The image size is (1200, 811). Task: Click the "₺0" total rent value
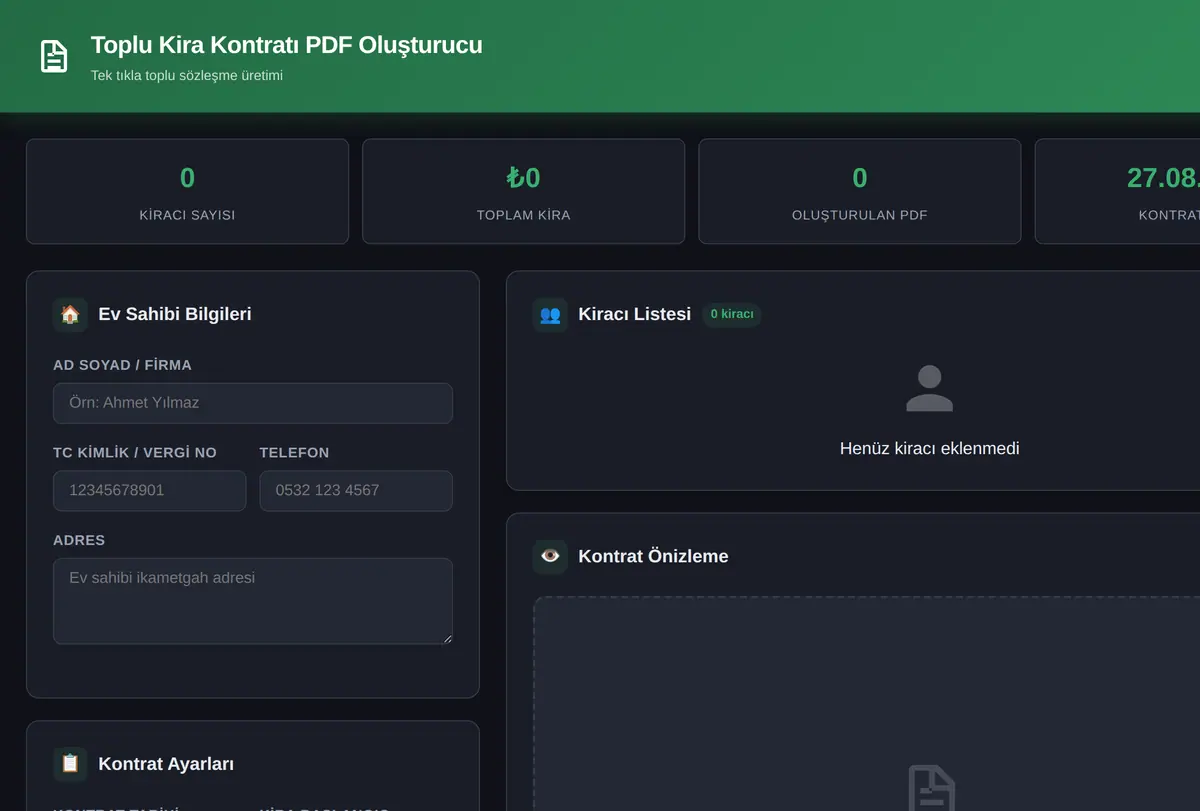523,178
